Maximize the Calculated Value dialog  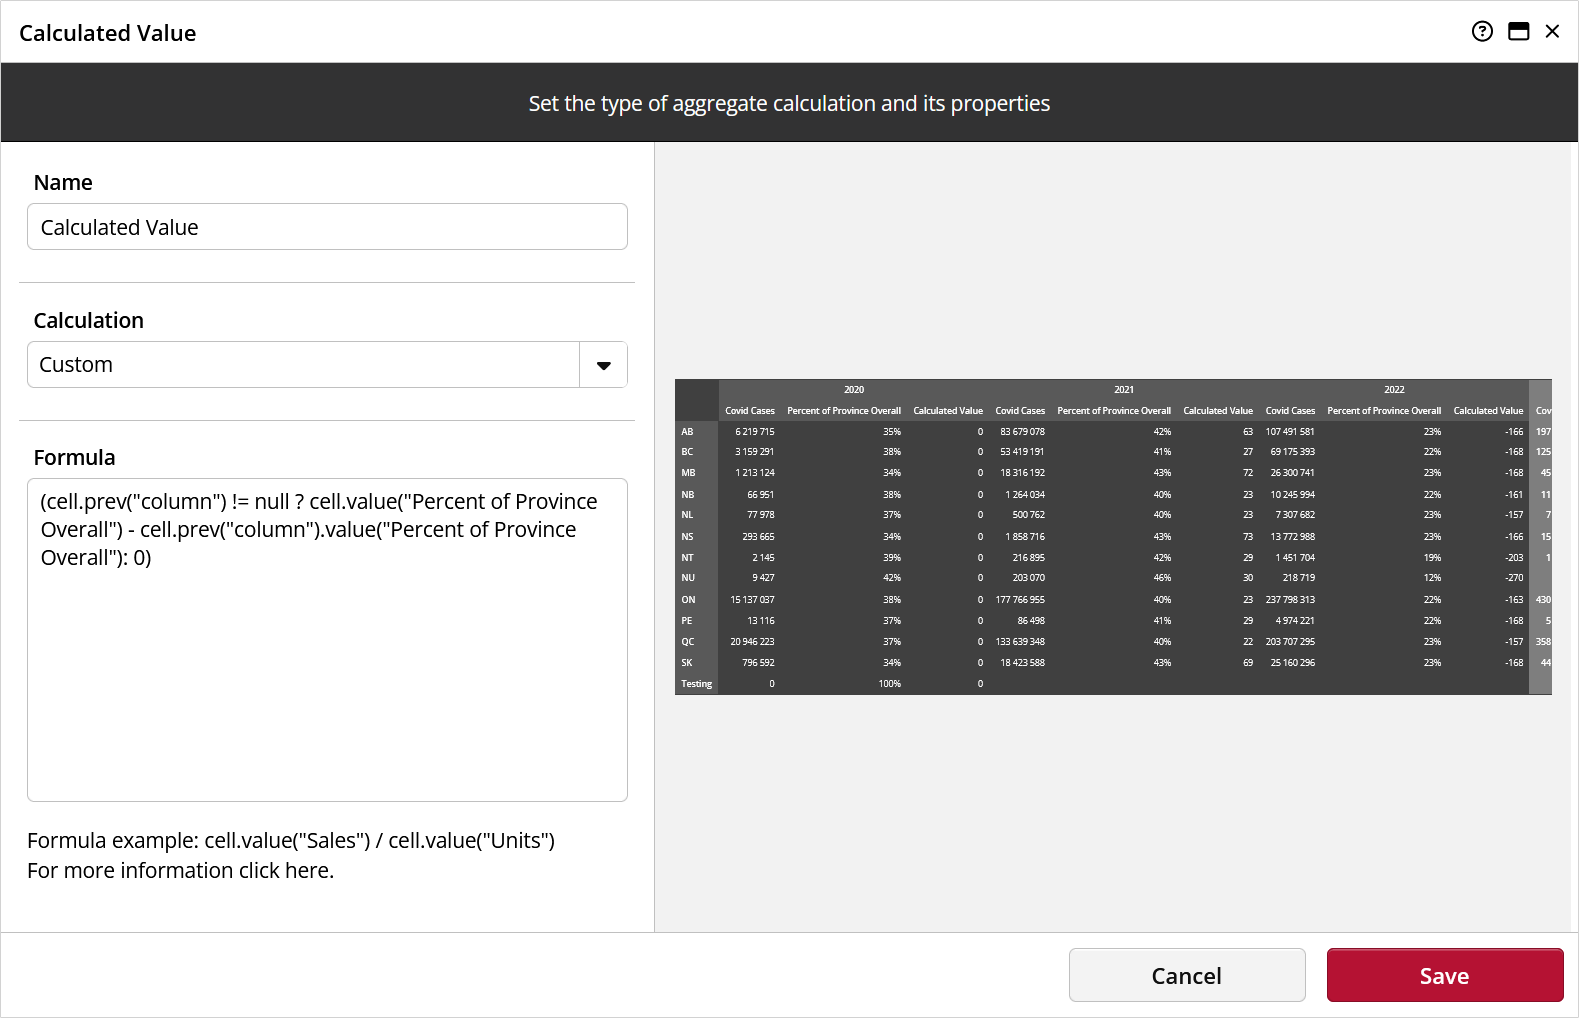coord(1518,31)
